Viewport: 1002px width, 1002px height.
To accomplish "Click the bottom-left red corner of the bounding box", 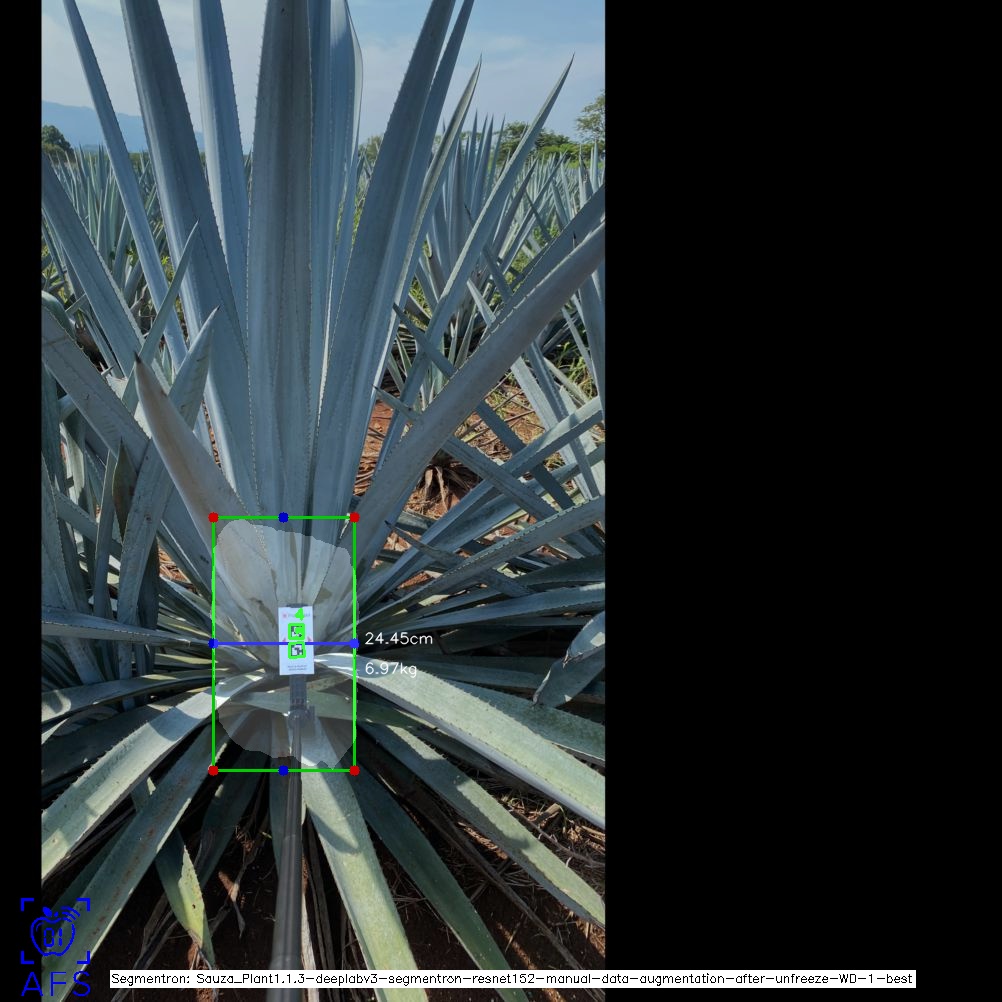I will point(213,771).
